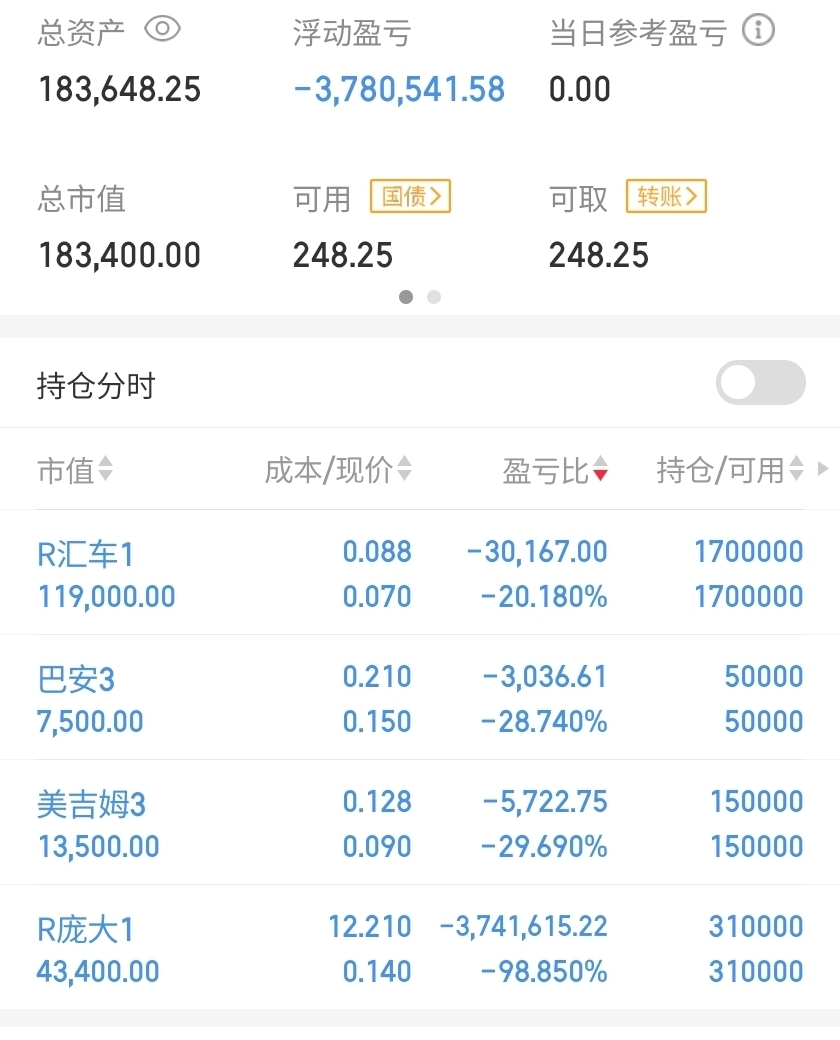Select first summary page indicator dot

(x=406, y=297)
